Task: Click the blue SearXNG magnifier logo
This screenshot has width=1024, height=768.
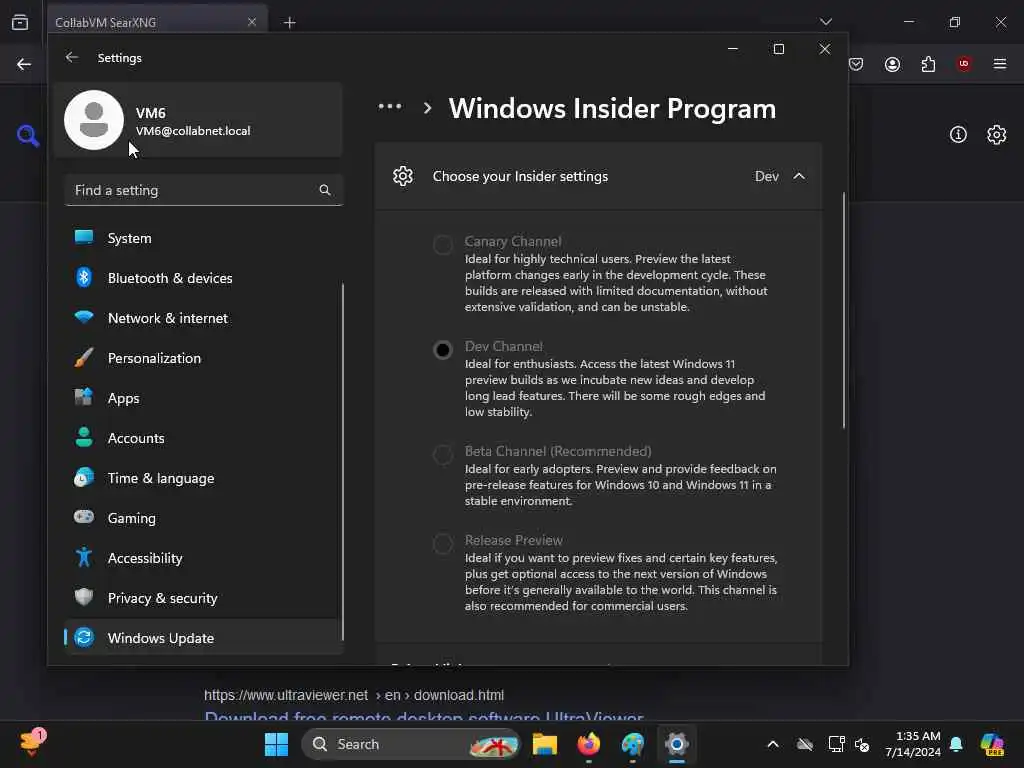Action: tap(28, 136)
